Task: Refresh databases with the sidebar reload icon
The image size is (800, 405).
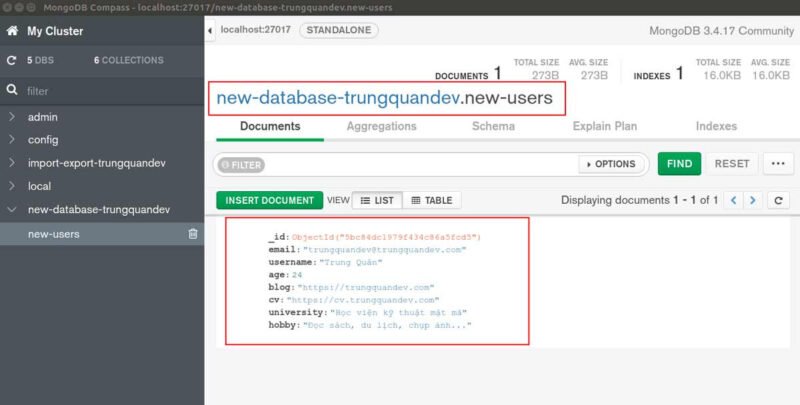Action: [11, 61]
